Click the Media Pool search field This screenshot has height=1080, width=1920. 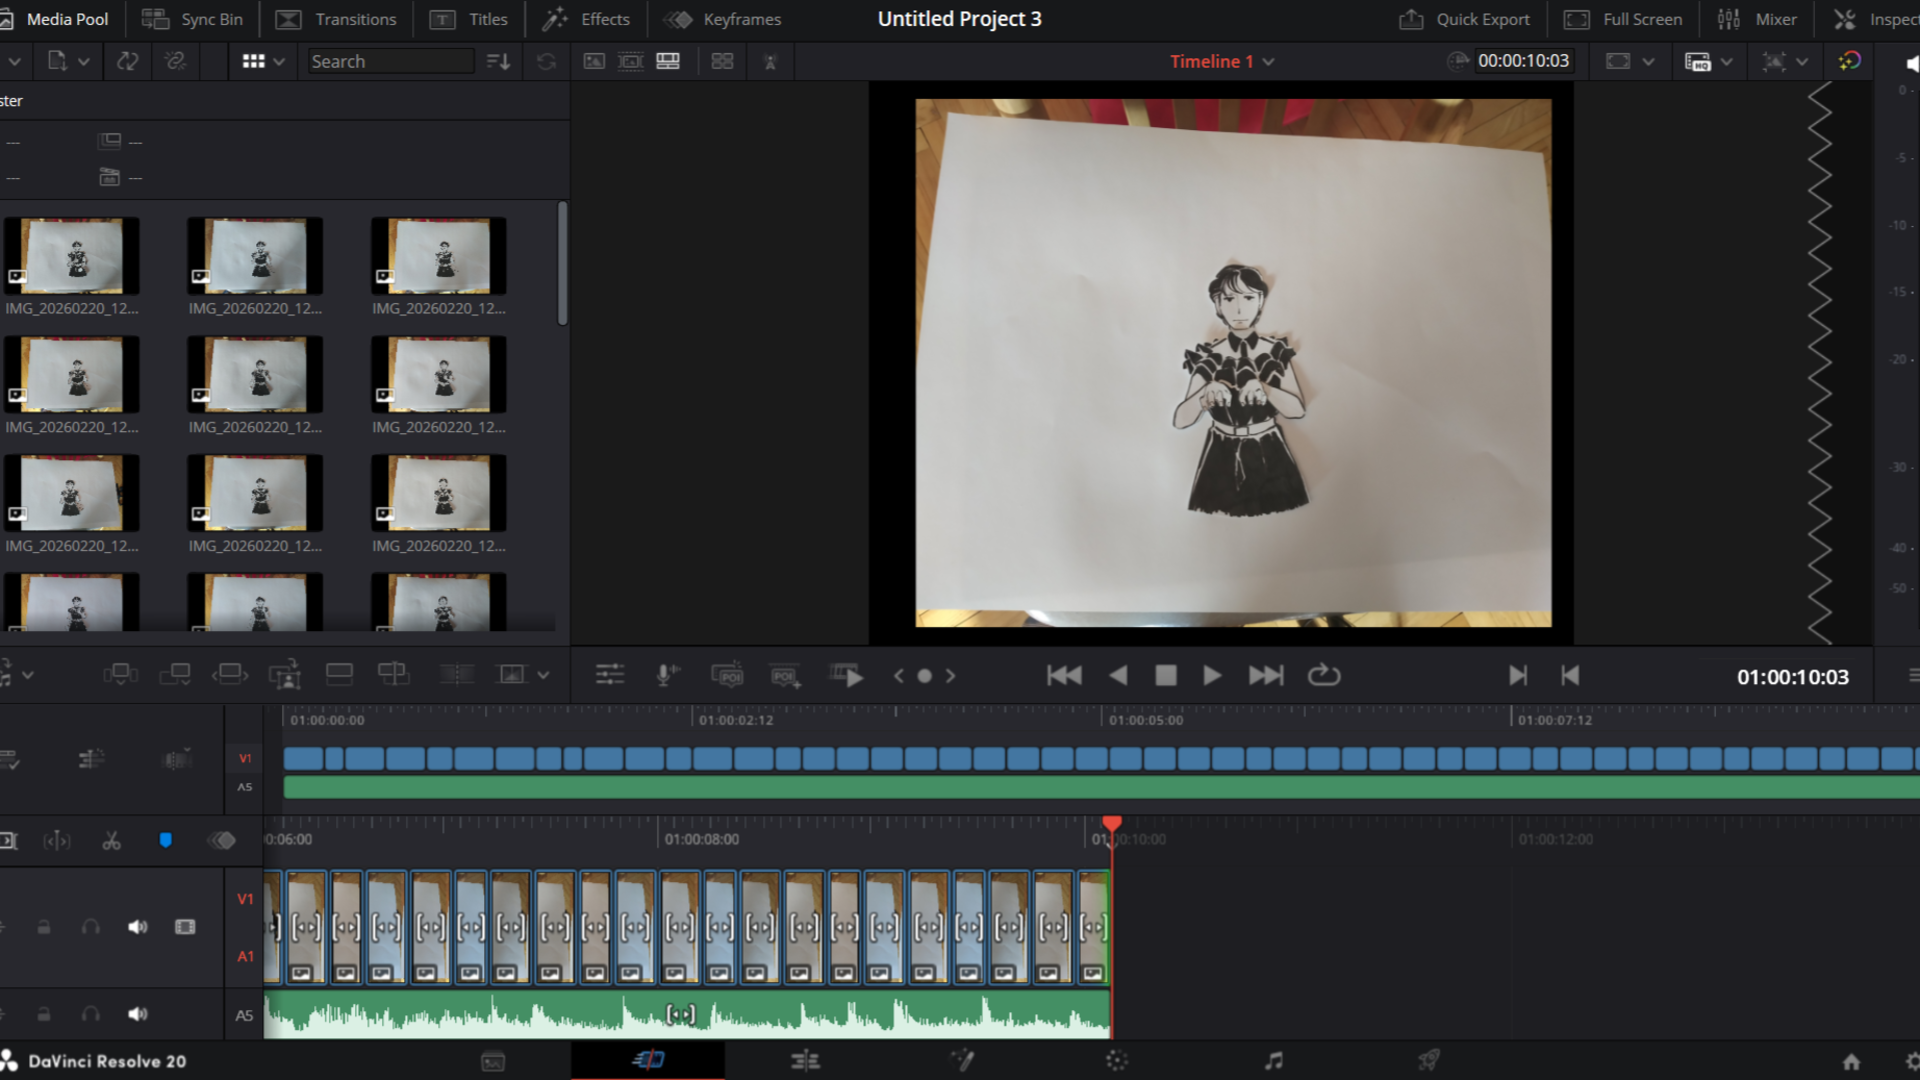click(x=390, y=62)
